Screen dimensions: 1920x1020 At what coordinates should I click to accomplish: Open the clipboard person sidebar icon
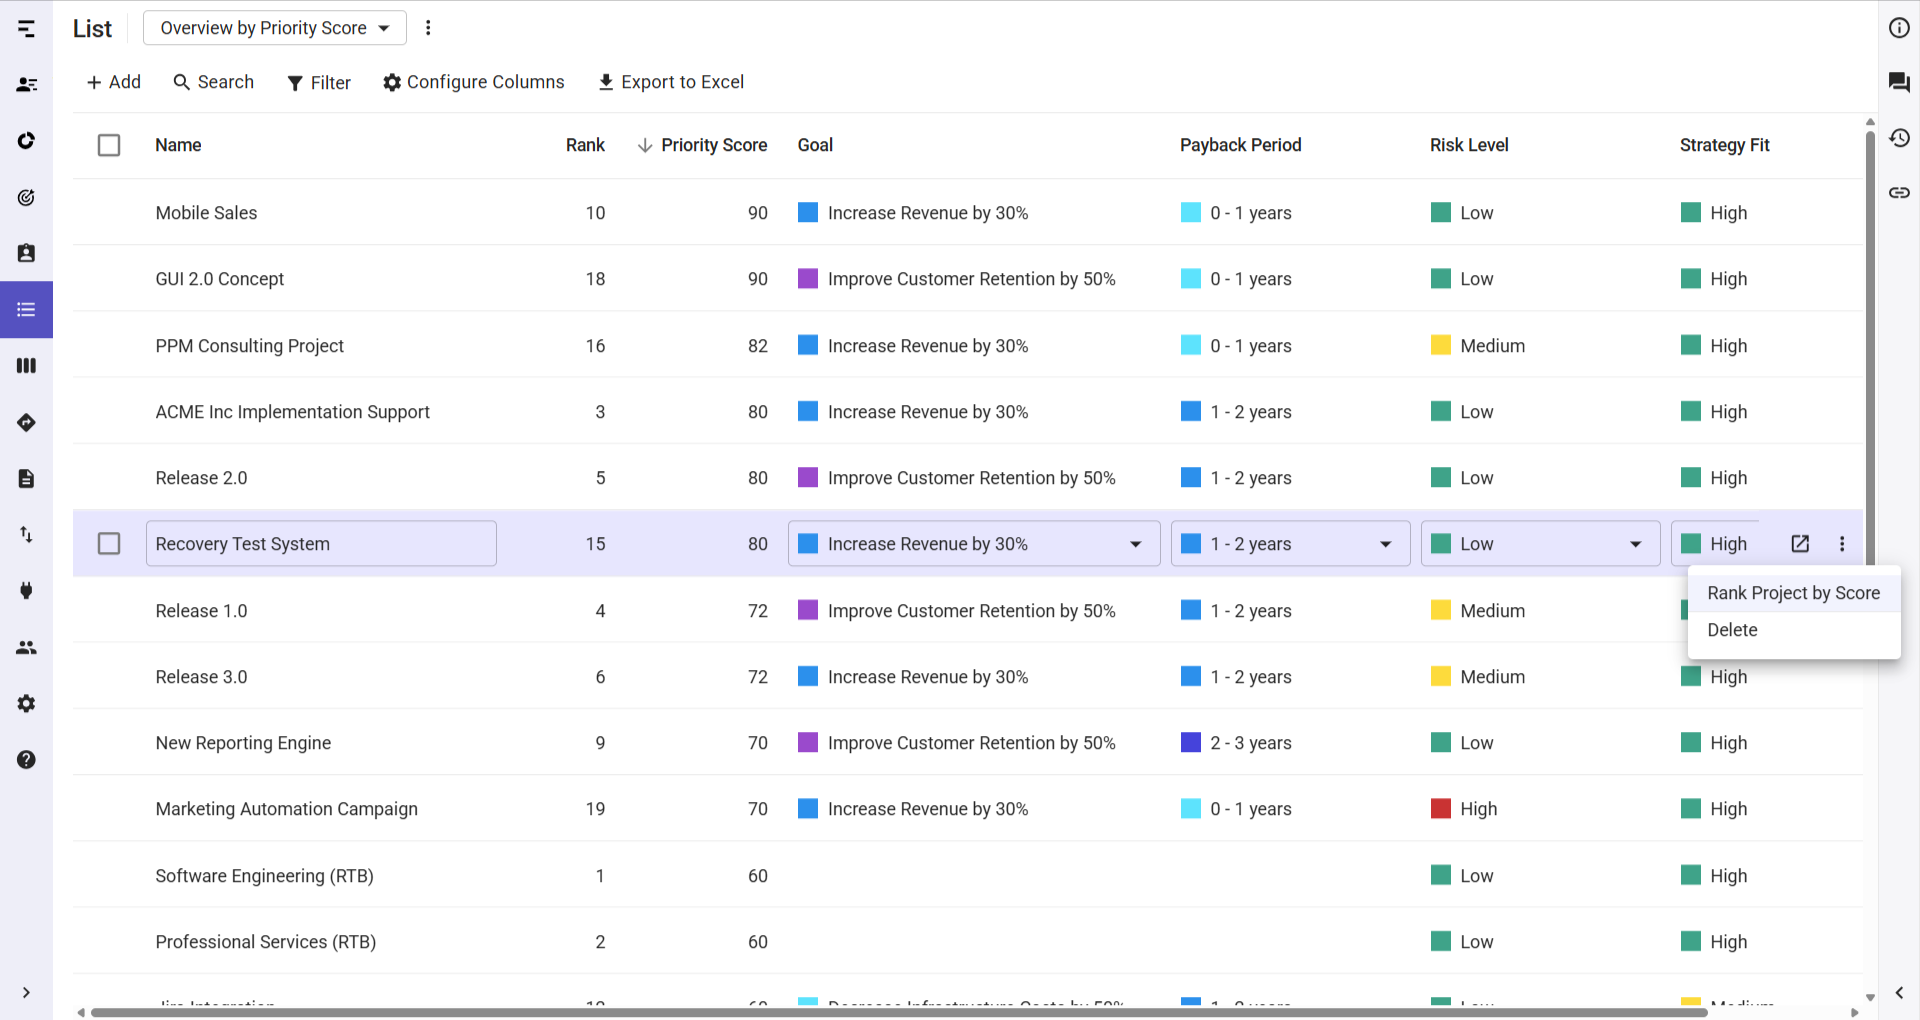pyautogui.click(x=26, y=253)
